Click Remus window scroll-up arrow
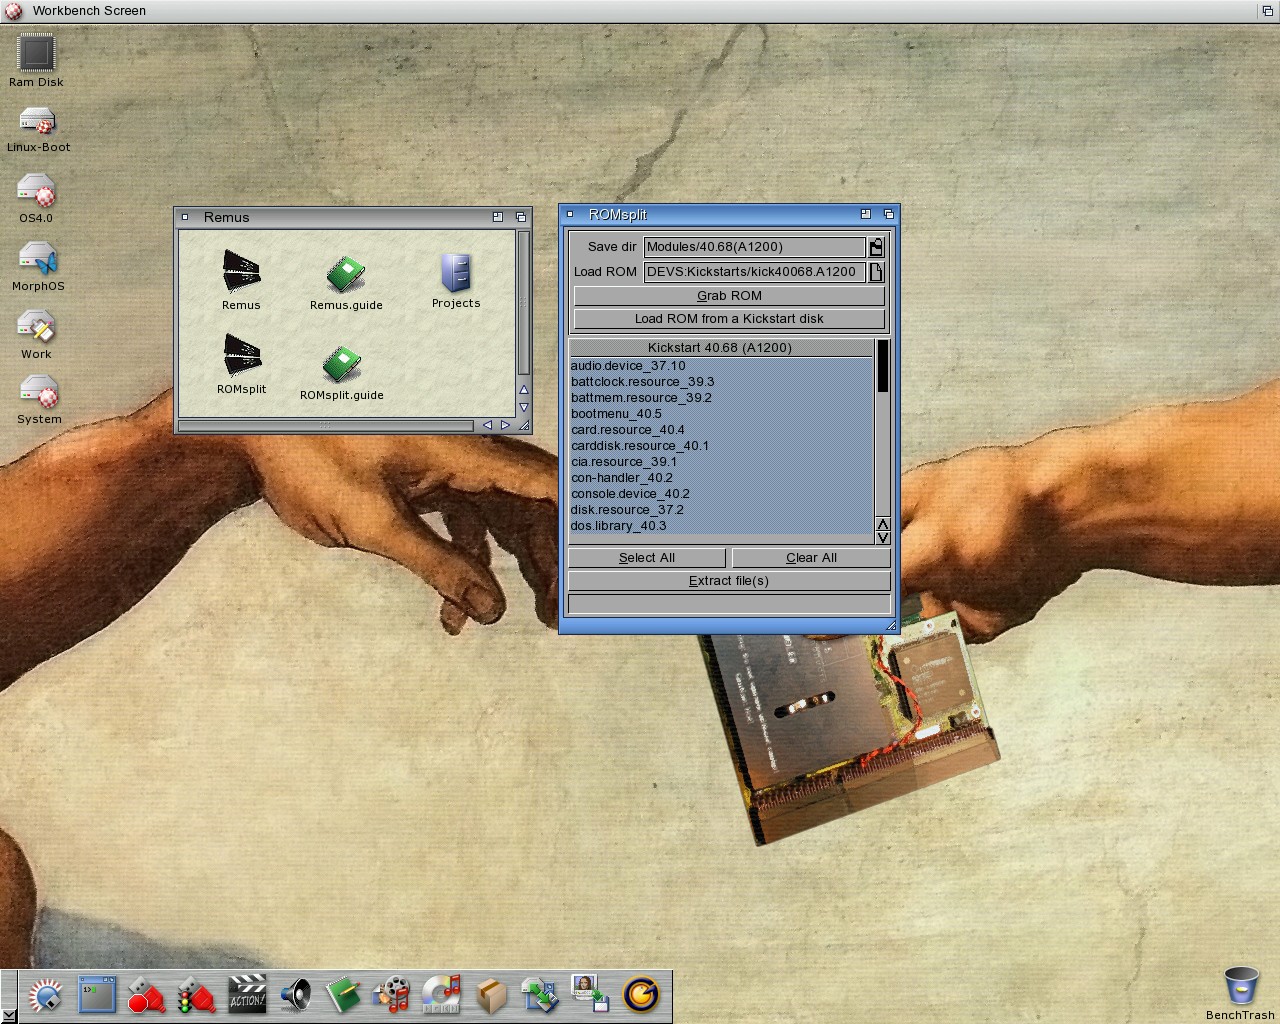 [523, 390]
